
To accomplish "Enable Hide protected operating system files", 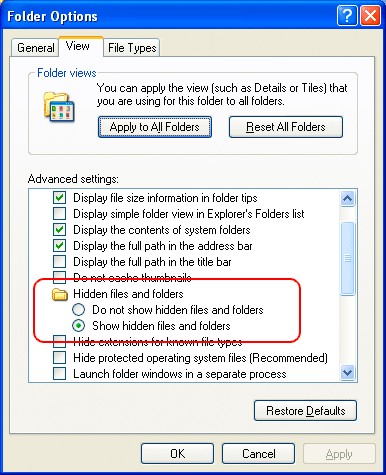I will click(x=60, y=358).
